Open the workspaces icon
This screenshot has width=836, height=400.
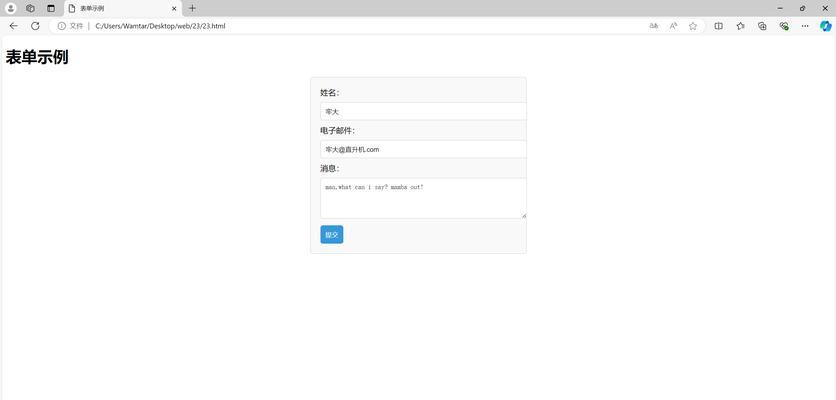click(x=30, y=8)
